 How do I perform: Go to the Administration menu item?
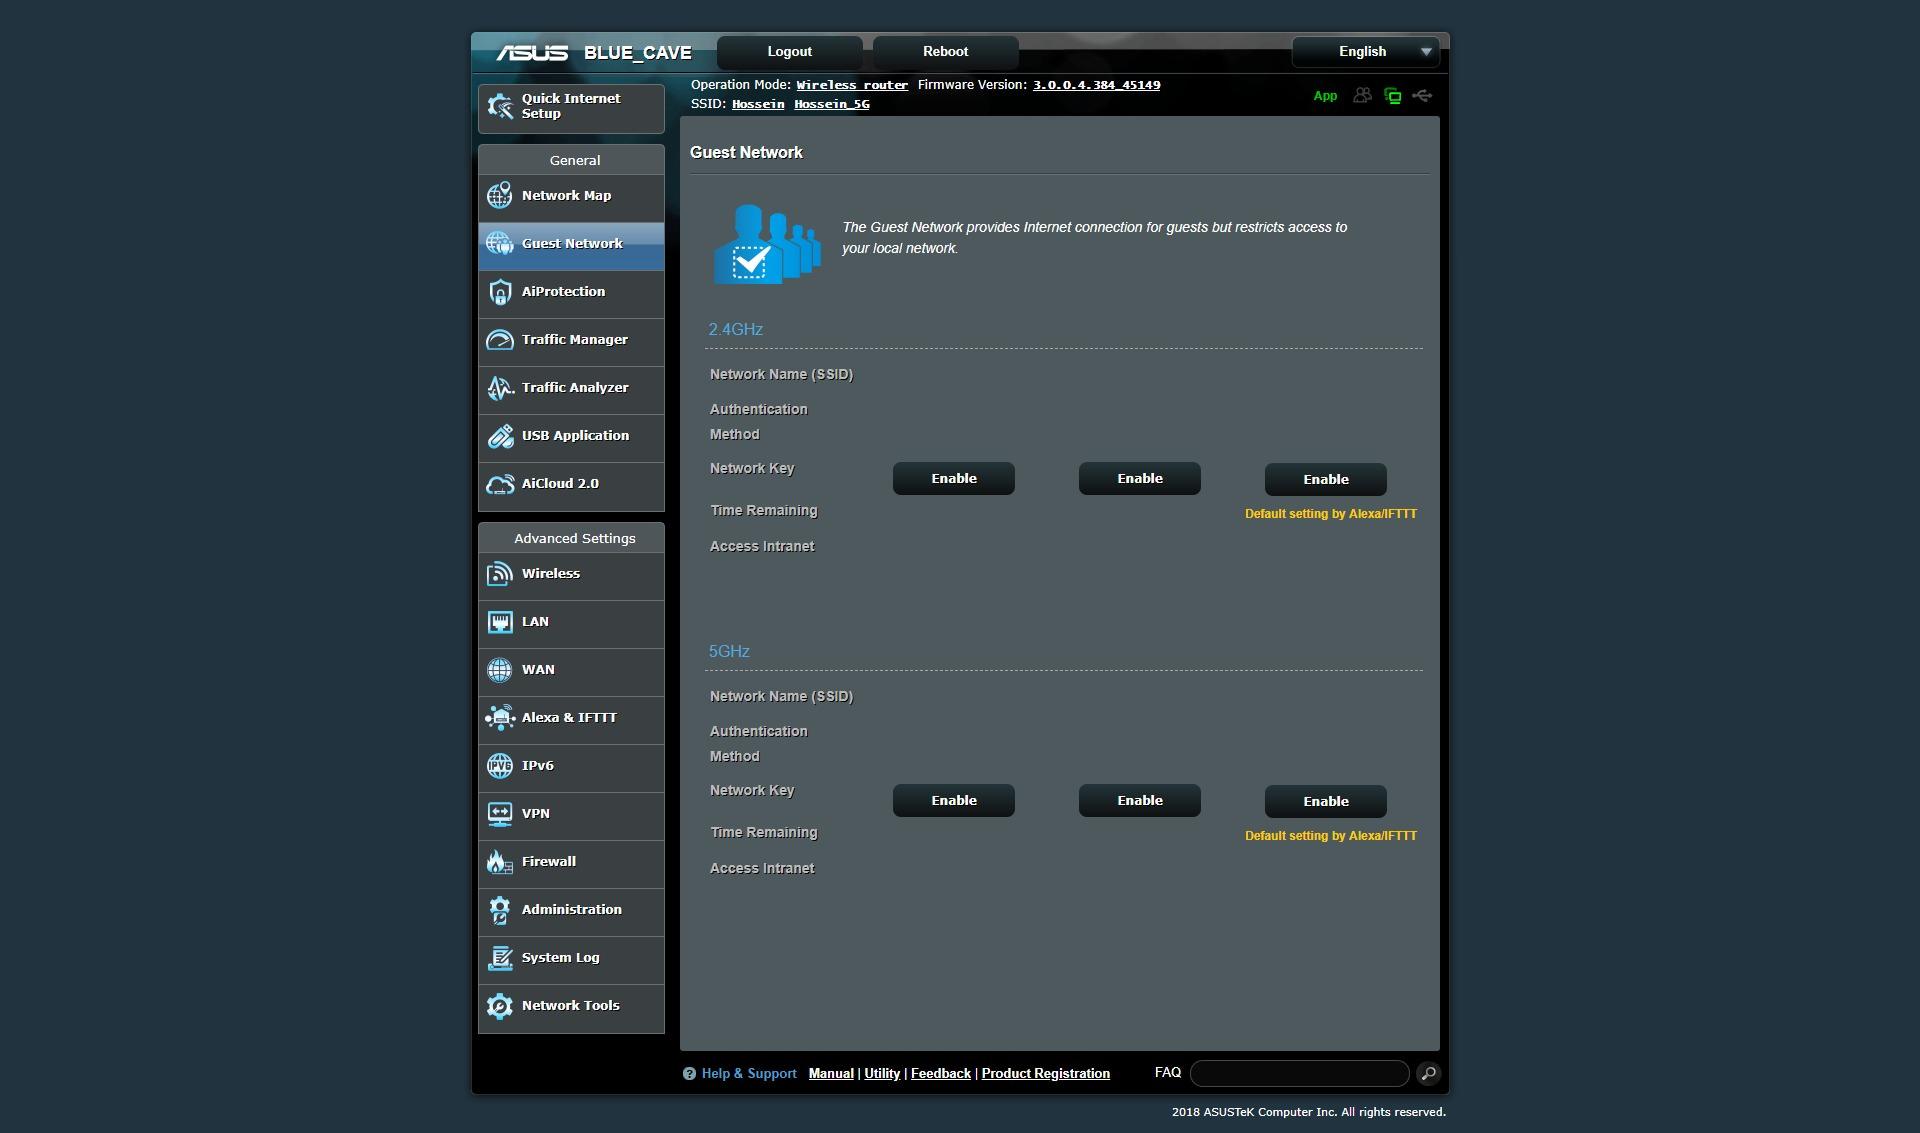tap(571, 910)
